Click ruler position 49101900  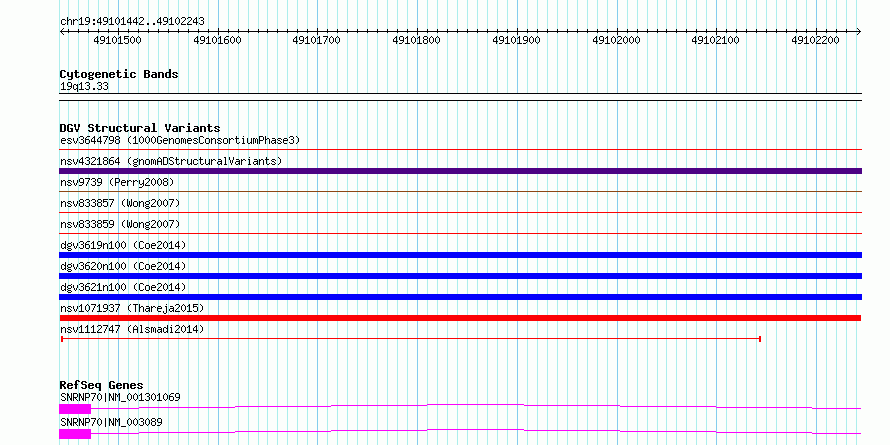tap(517, 40)
